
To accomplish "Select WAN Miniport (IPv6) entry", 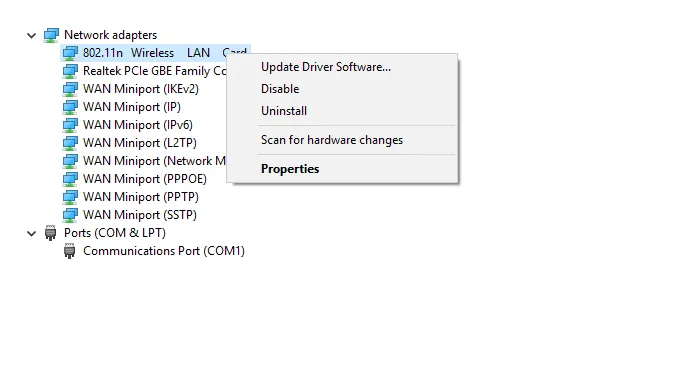I will click(x=138, y=125).
